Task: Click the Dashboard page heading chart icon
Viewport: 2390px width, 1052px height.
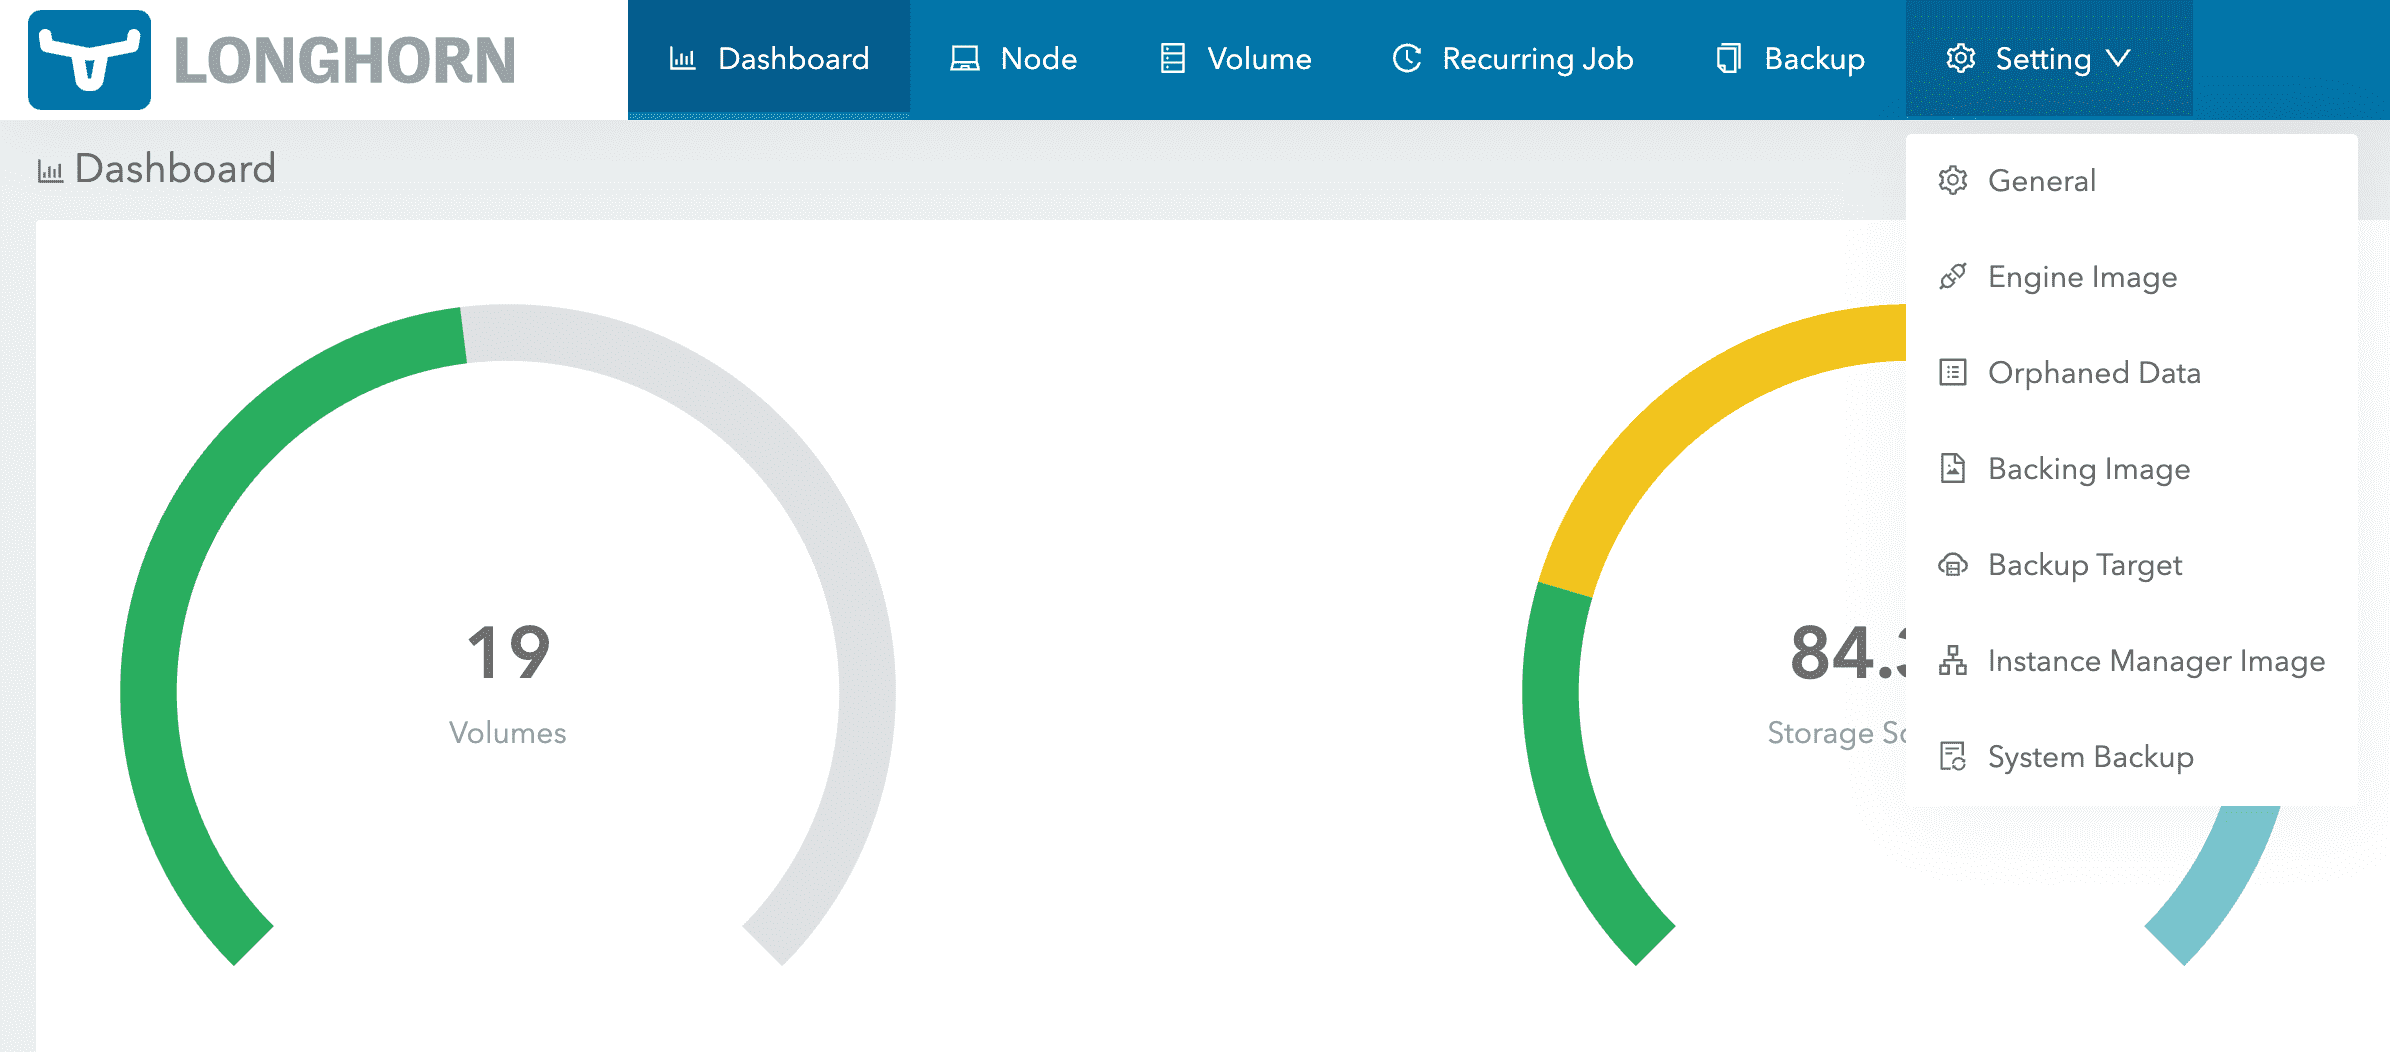Action: 50,171
